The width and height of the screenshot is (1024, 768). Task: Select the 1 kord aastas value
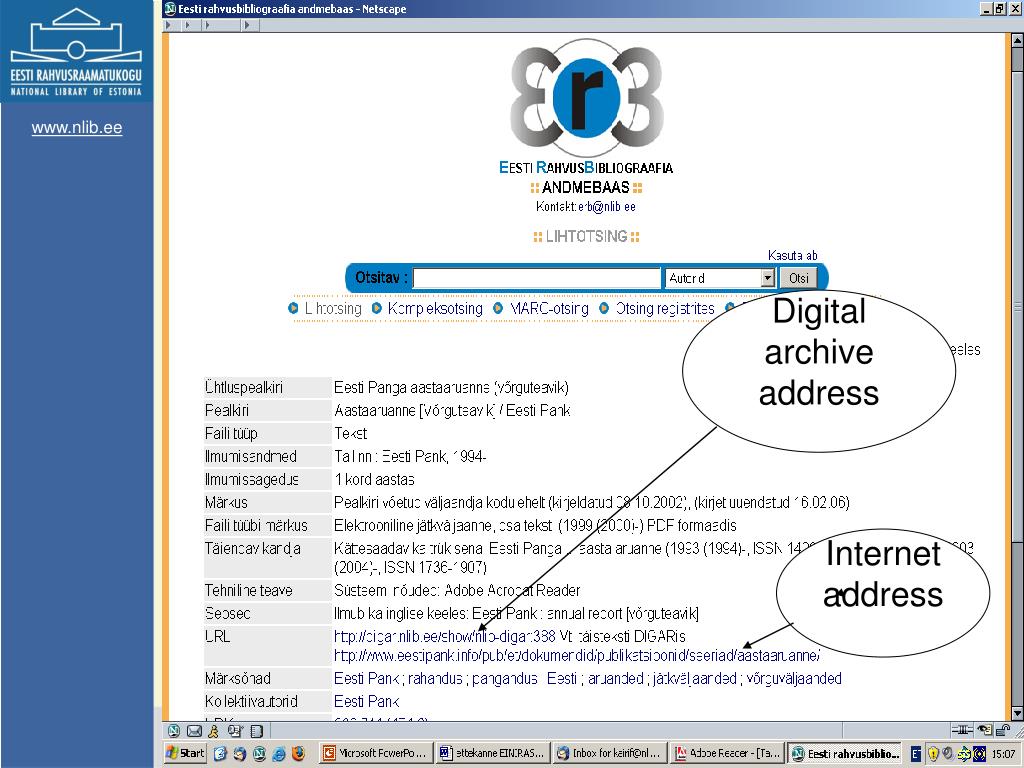tap(374, 479)
